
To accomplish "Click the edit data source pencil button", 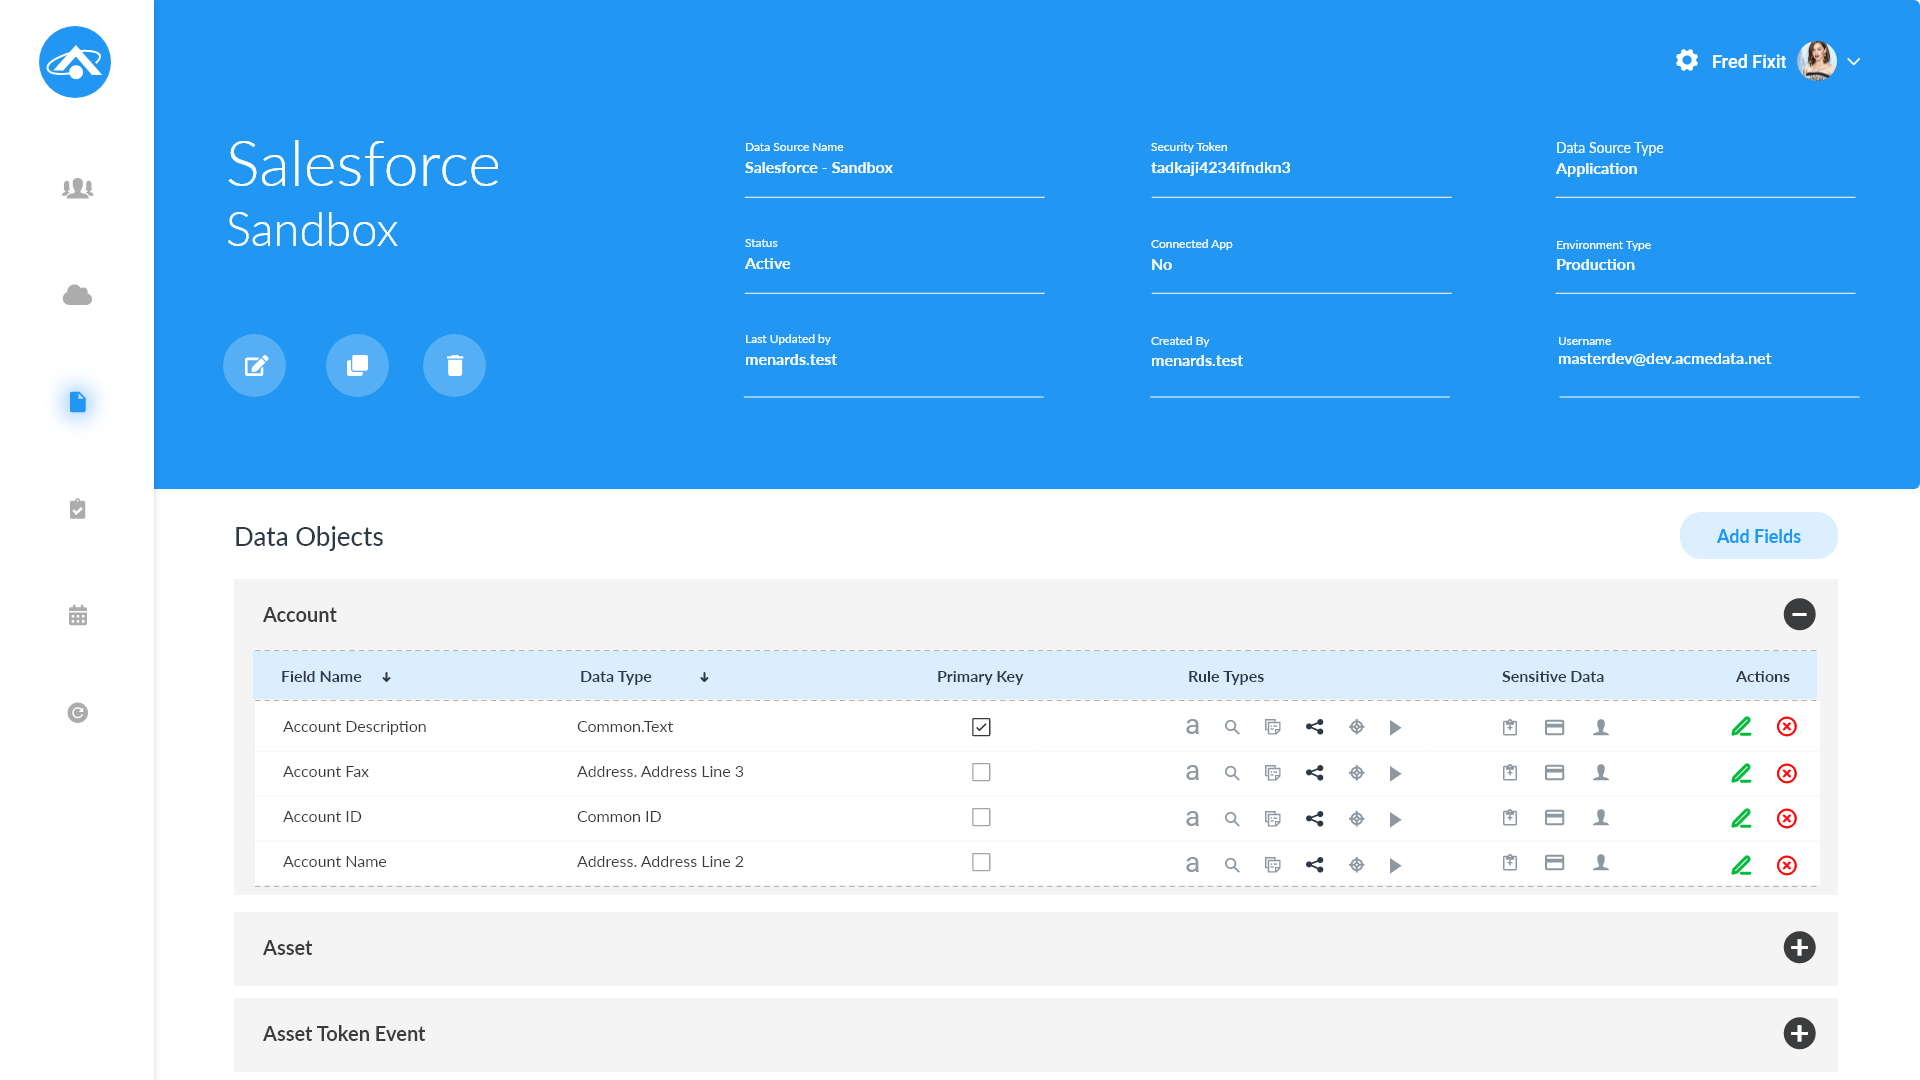I will click(254, 365).
